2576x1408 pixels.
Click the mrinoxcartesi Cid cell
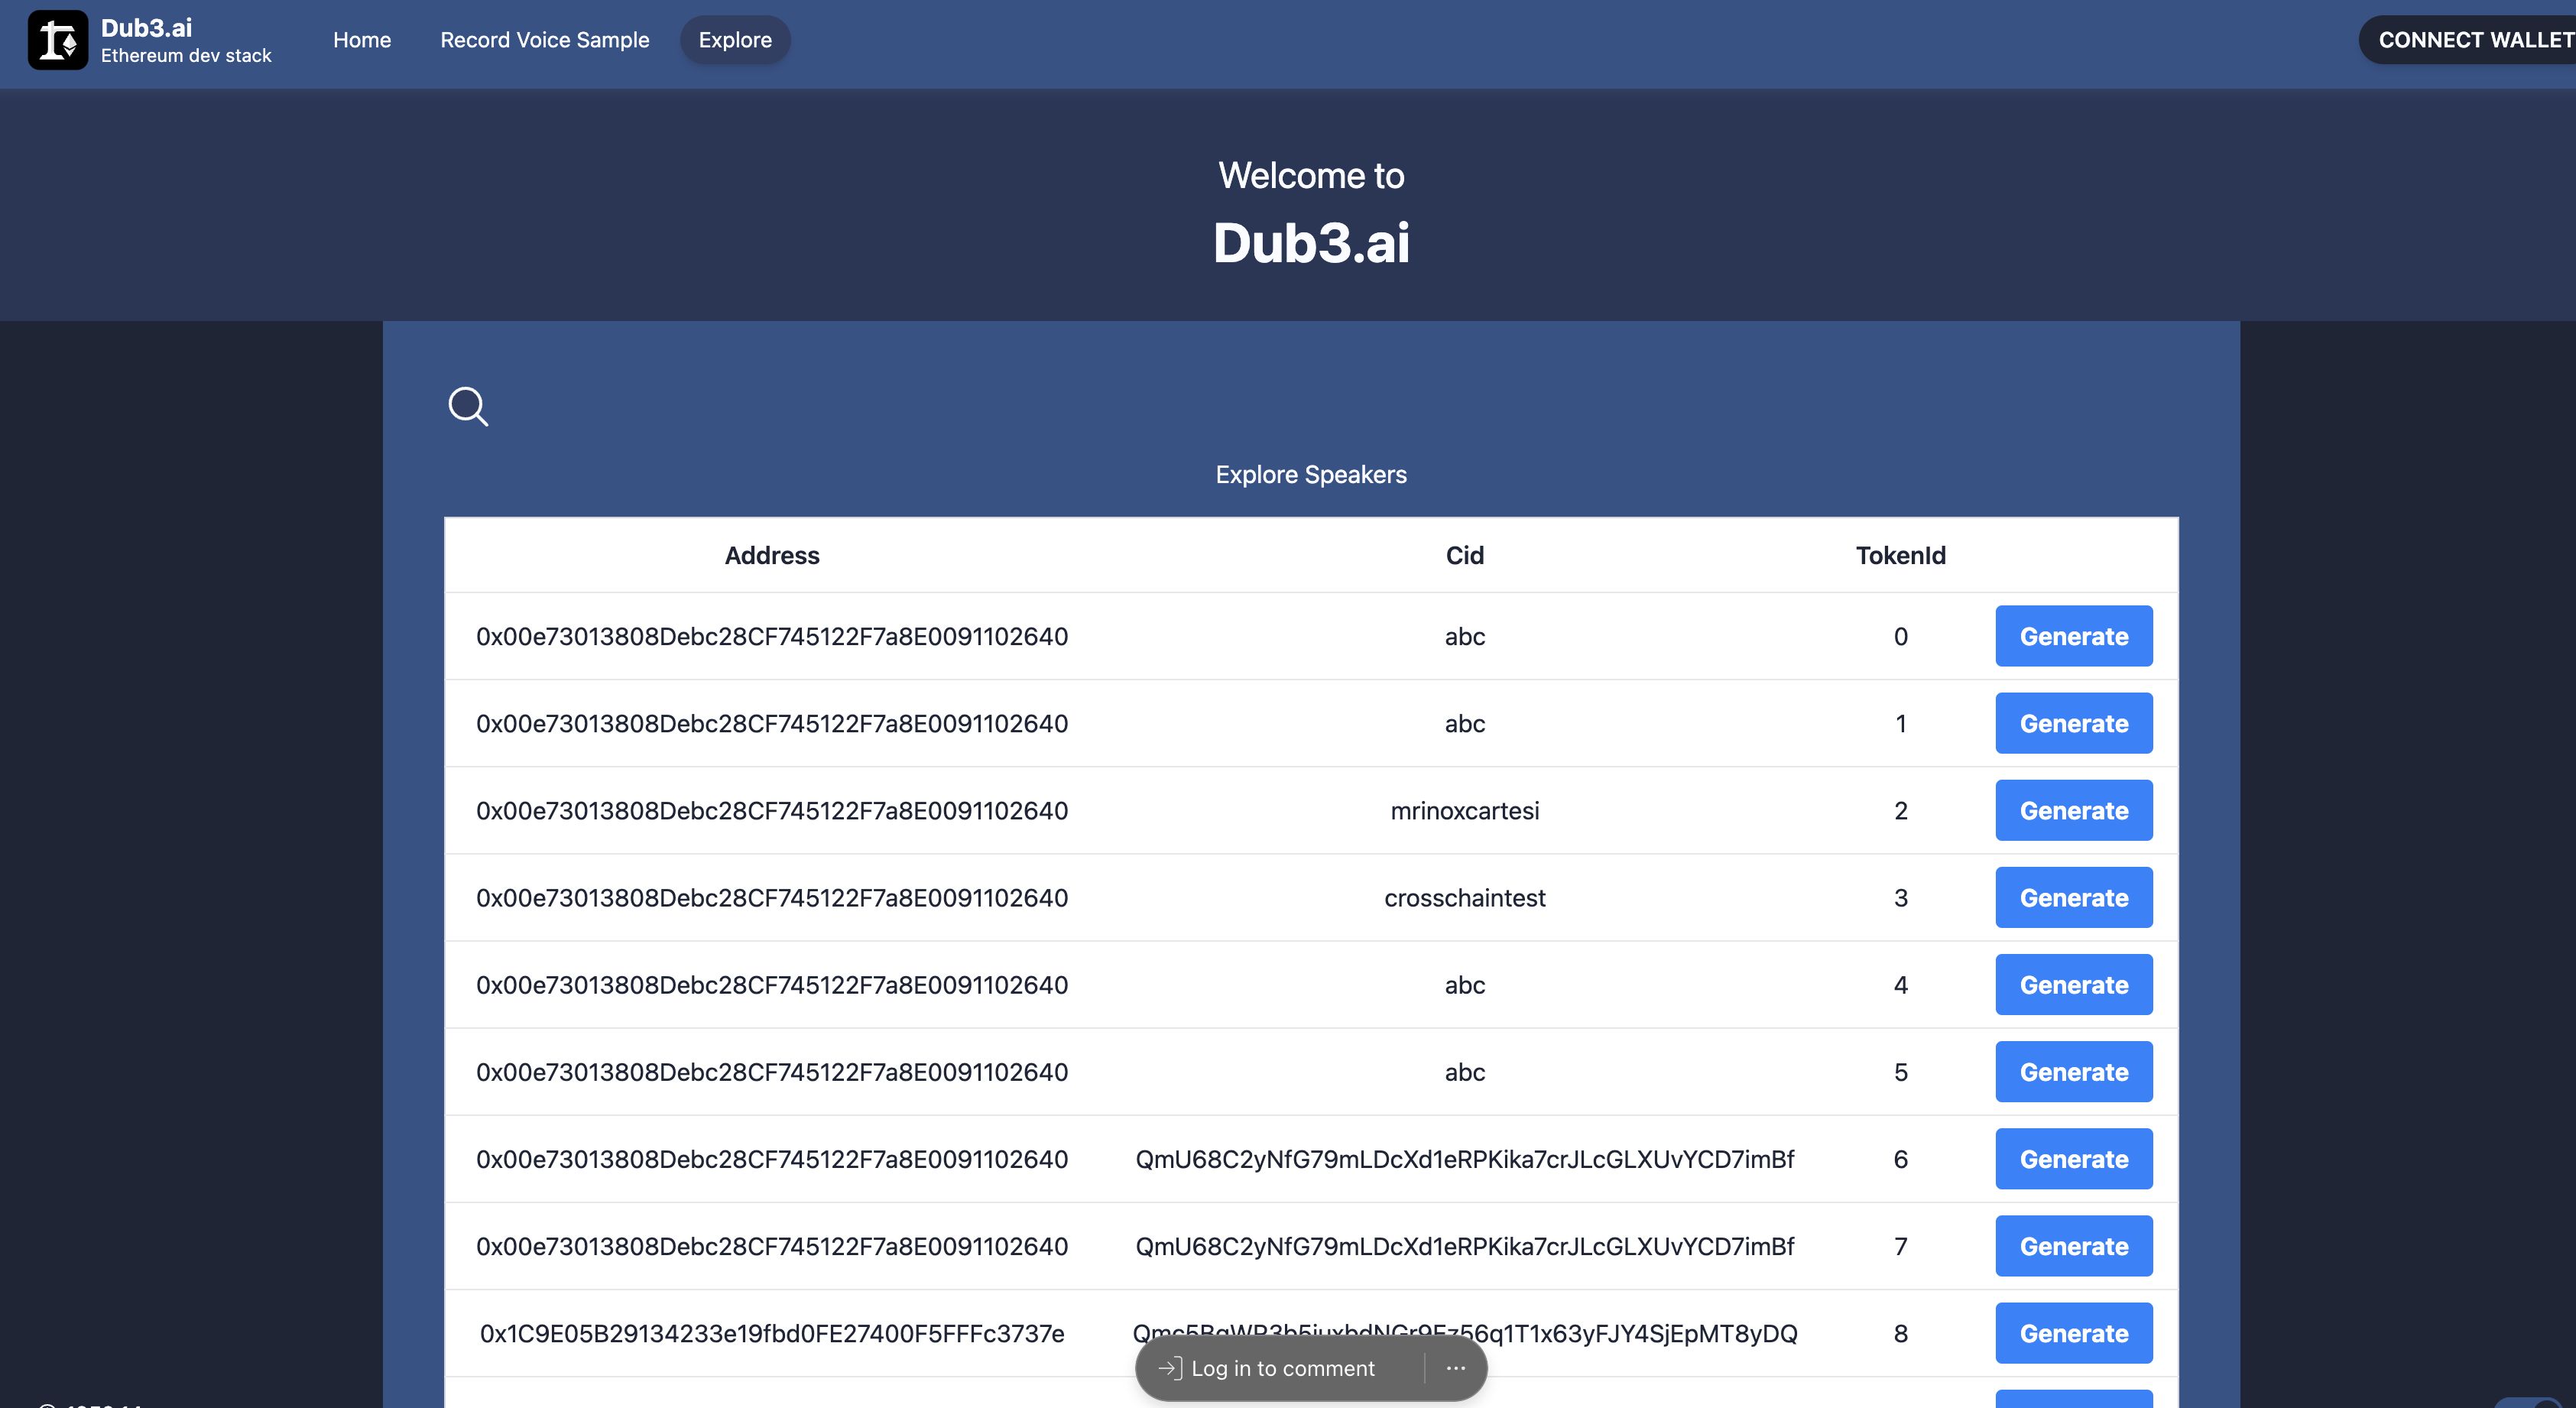coord(1464,810)
